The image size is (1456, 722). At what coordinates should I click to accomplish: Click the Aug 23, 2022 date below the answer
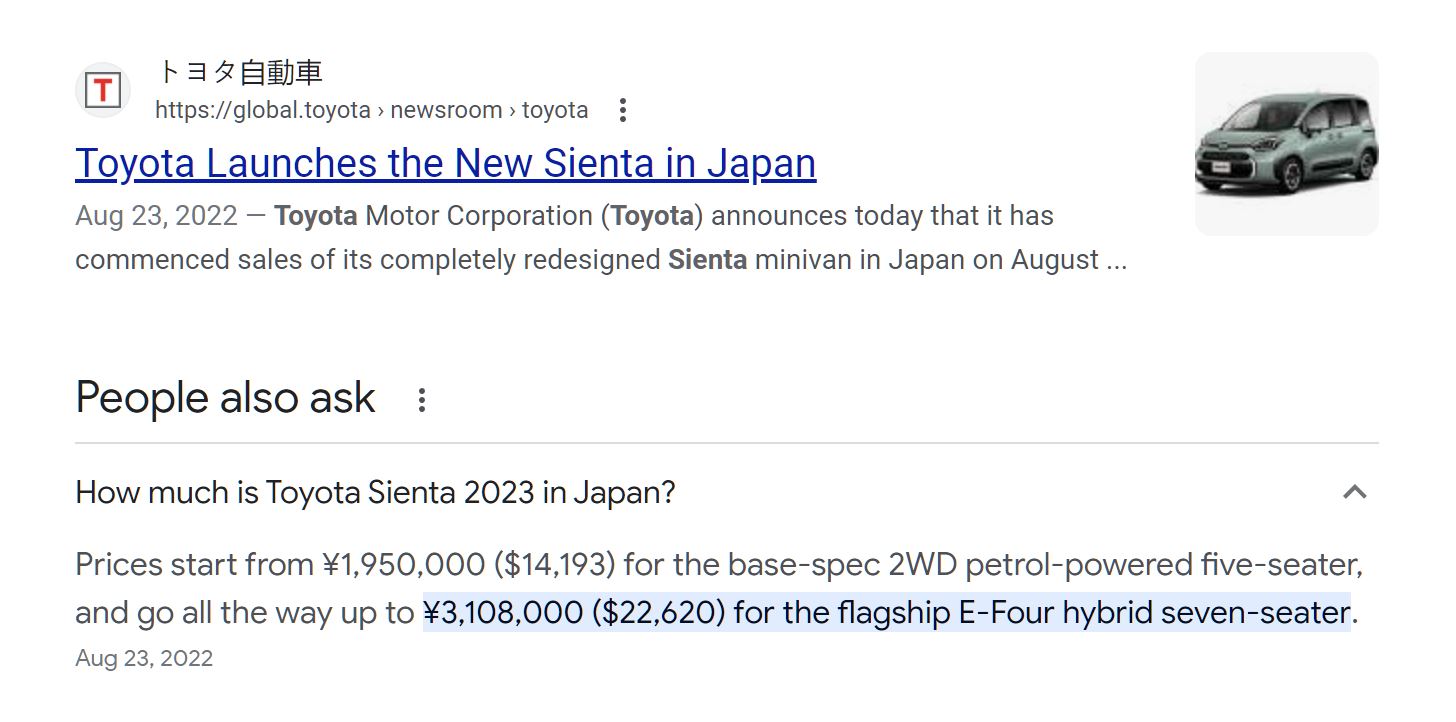(x=144, y=658)
